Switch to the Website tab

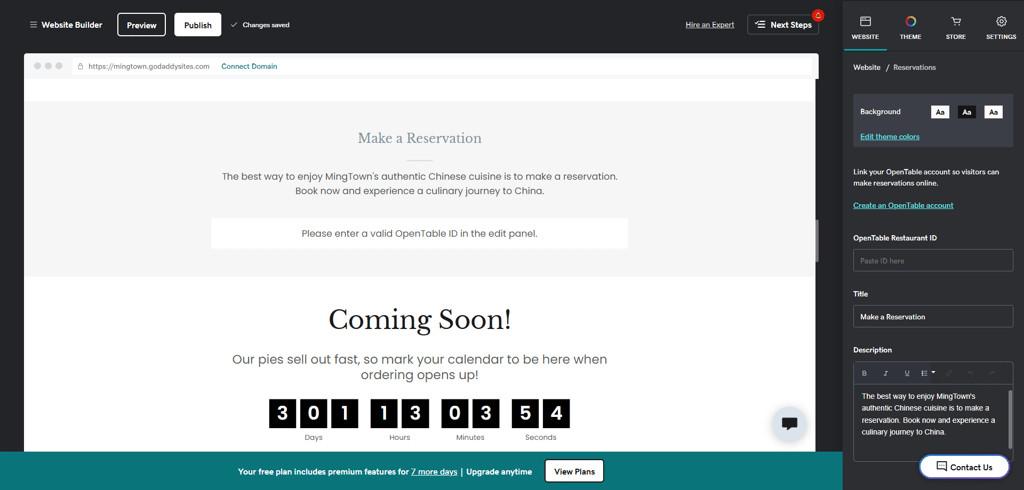(865, 28)
